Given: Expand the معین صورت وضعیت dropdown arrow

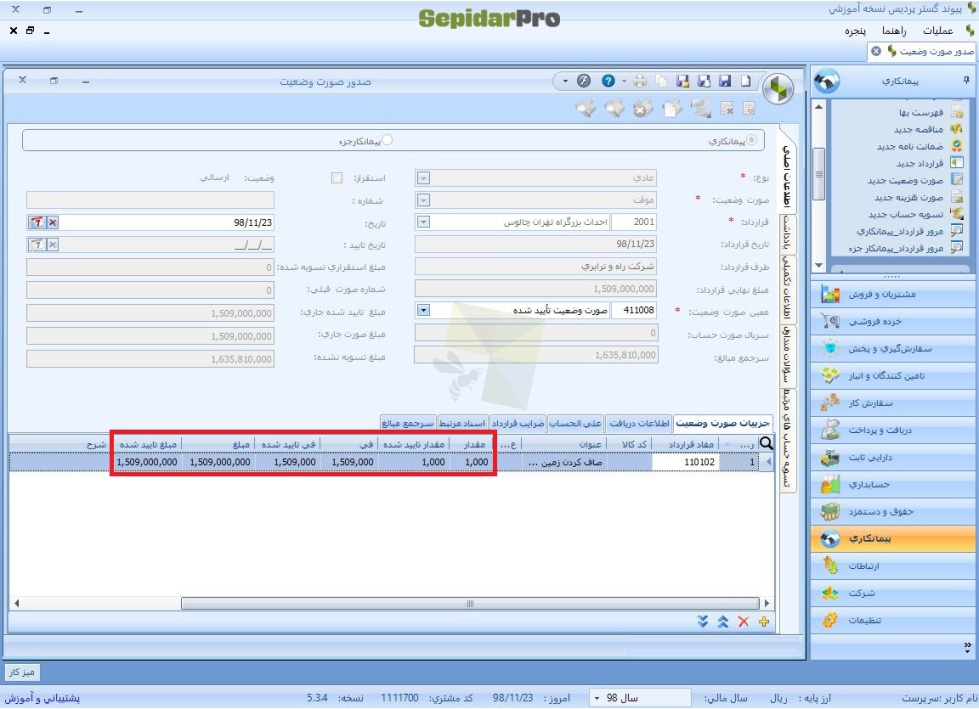Looking at the screenshot, I should tap(423, 310).
